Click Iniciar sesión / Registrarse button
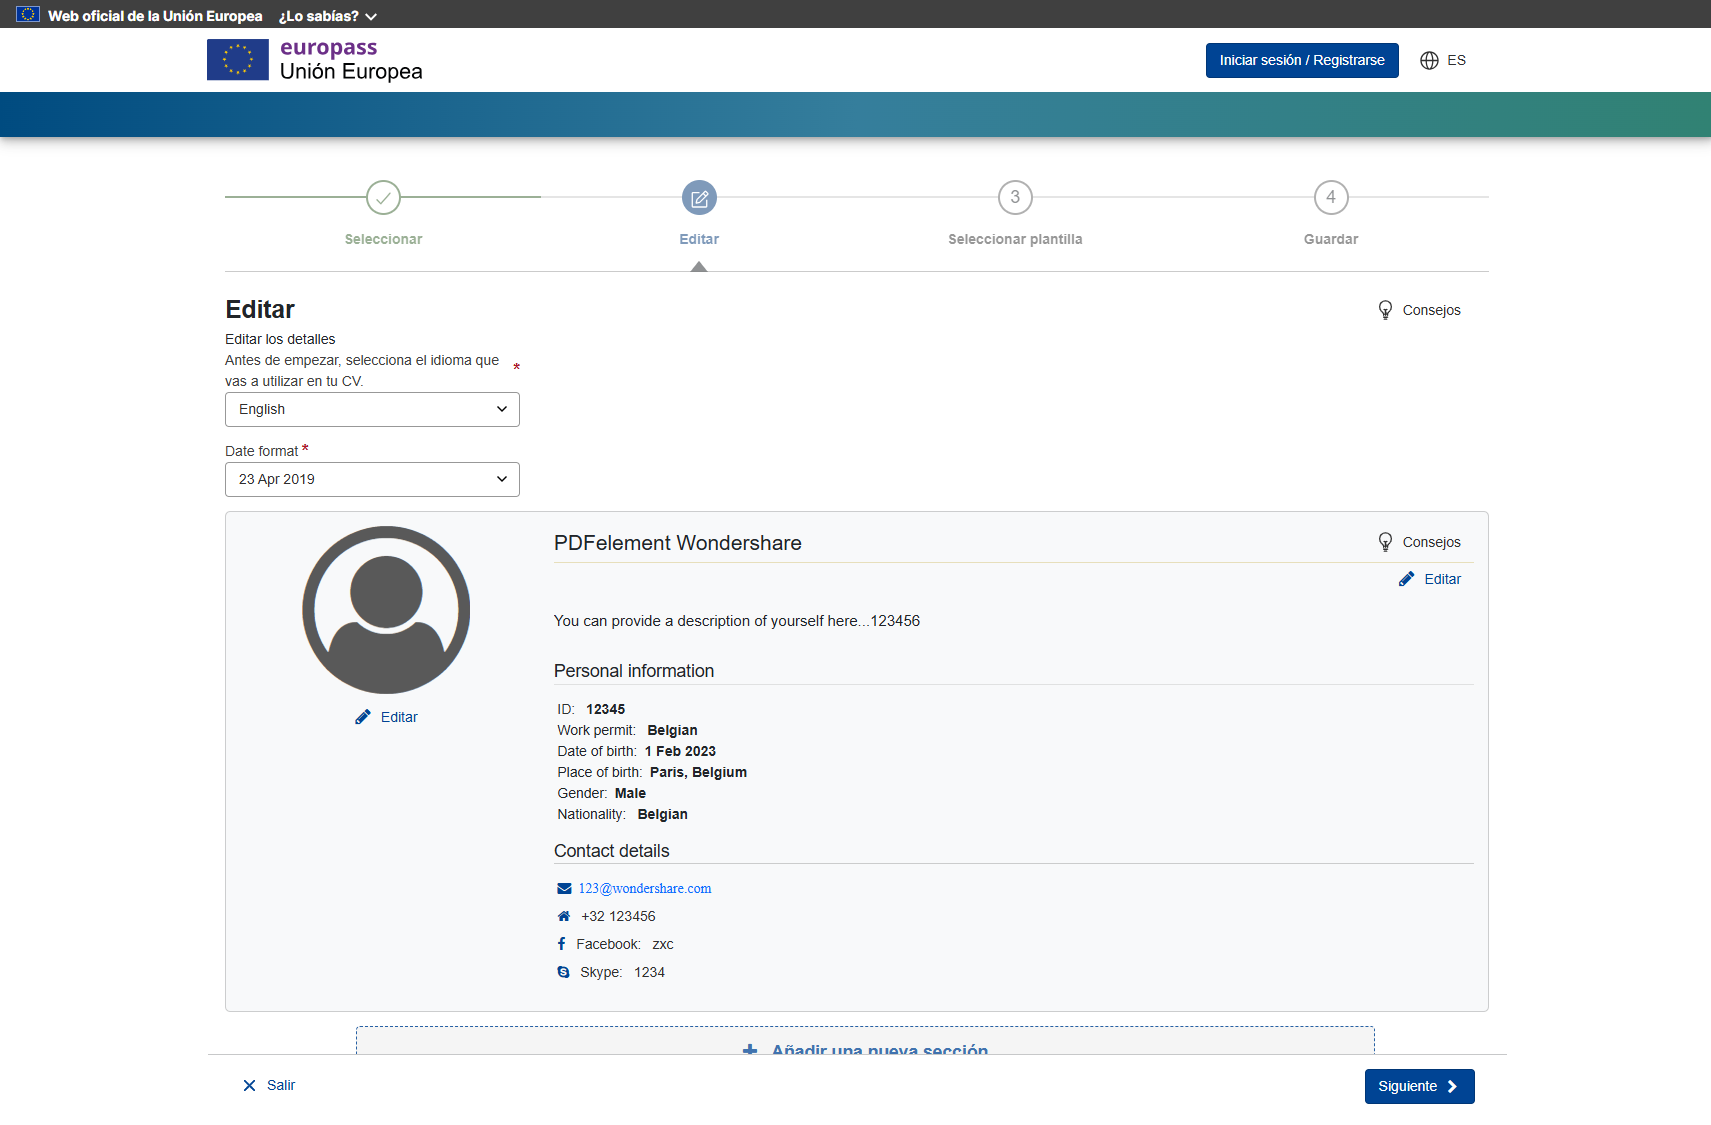 [1302, 60]
